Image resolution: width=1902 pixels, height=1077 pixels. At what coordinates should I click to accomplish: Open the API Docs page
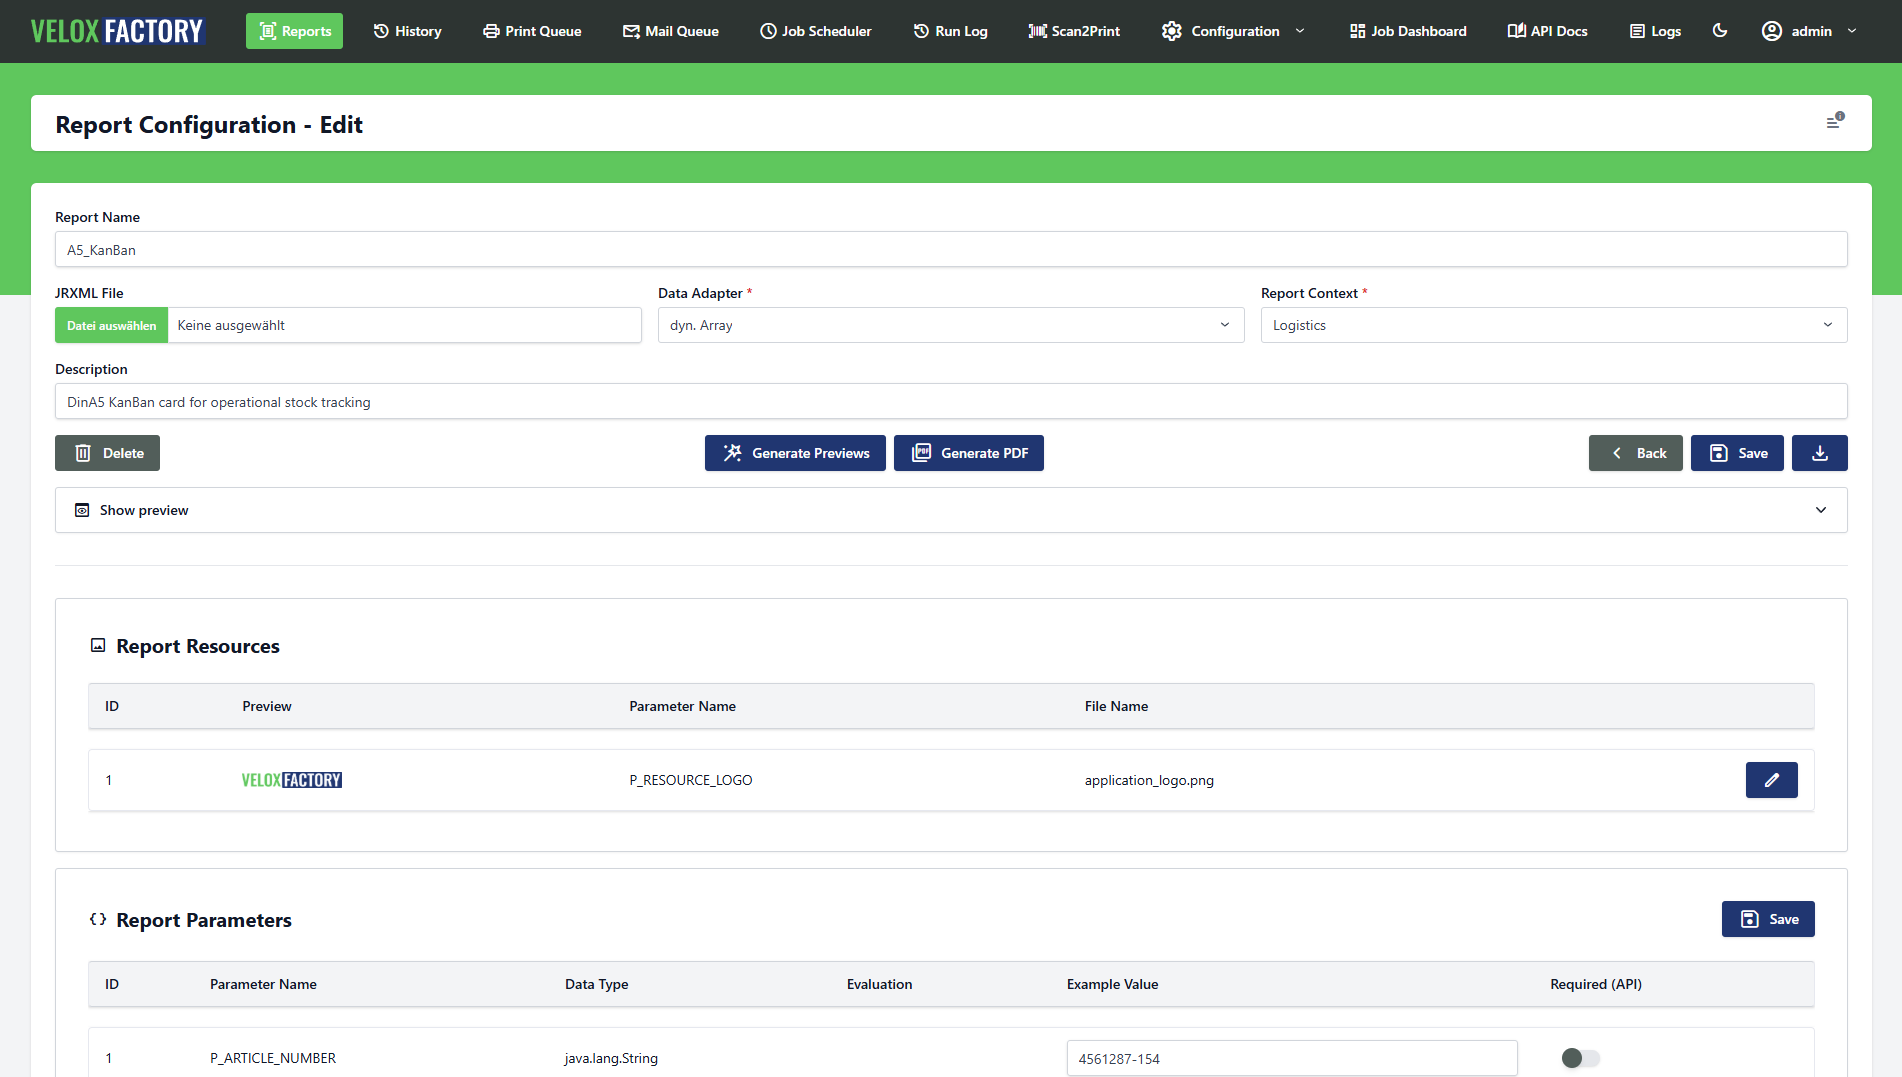point(1547,31)
